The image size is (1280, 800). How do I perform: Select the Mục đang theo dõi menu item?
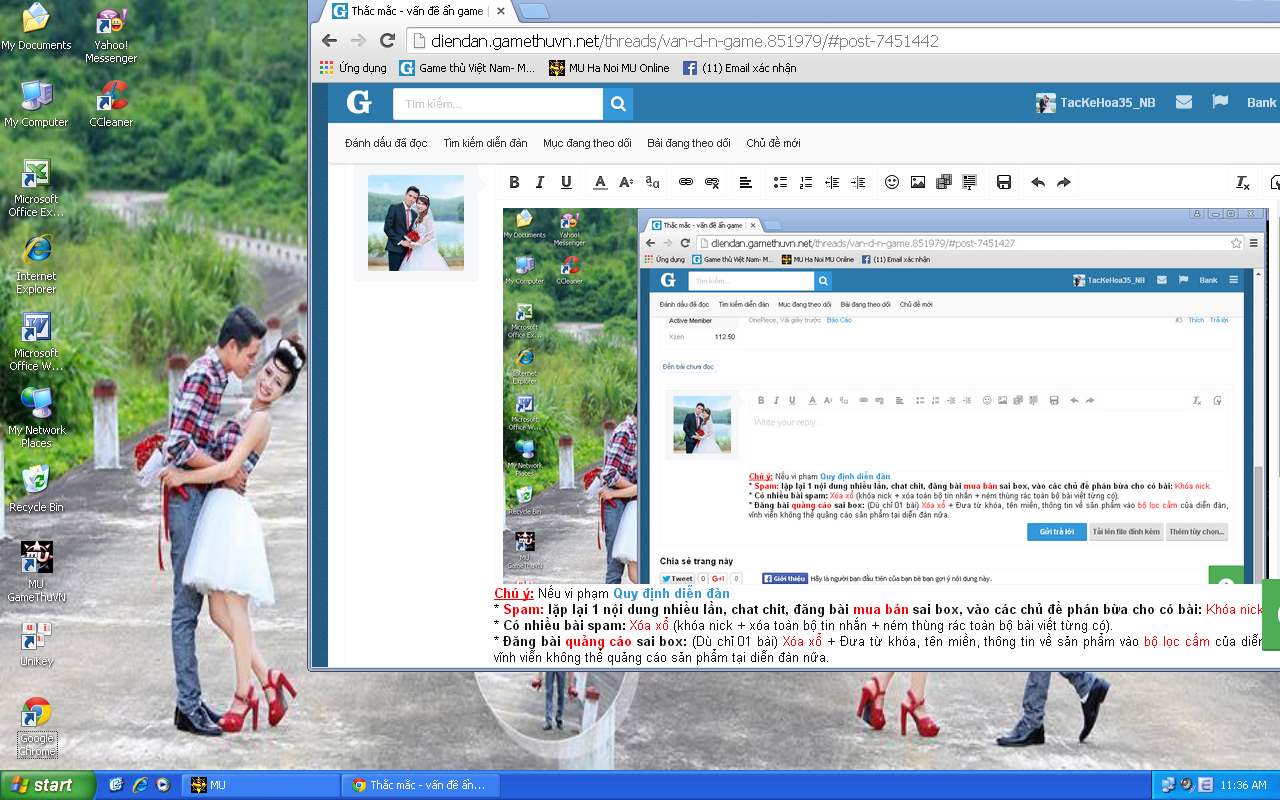pos(587,143)
